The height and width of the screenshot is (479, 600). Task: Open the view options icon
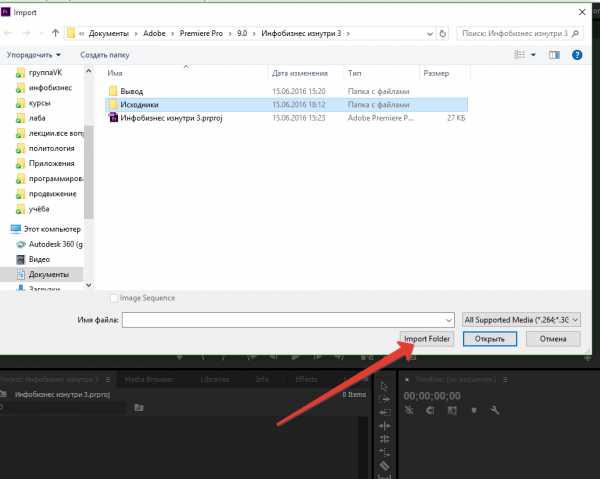click(519, 54)
